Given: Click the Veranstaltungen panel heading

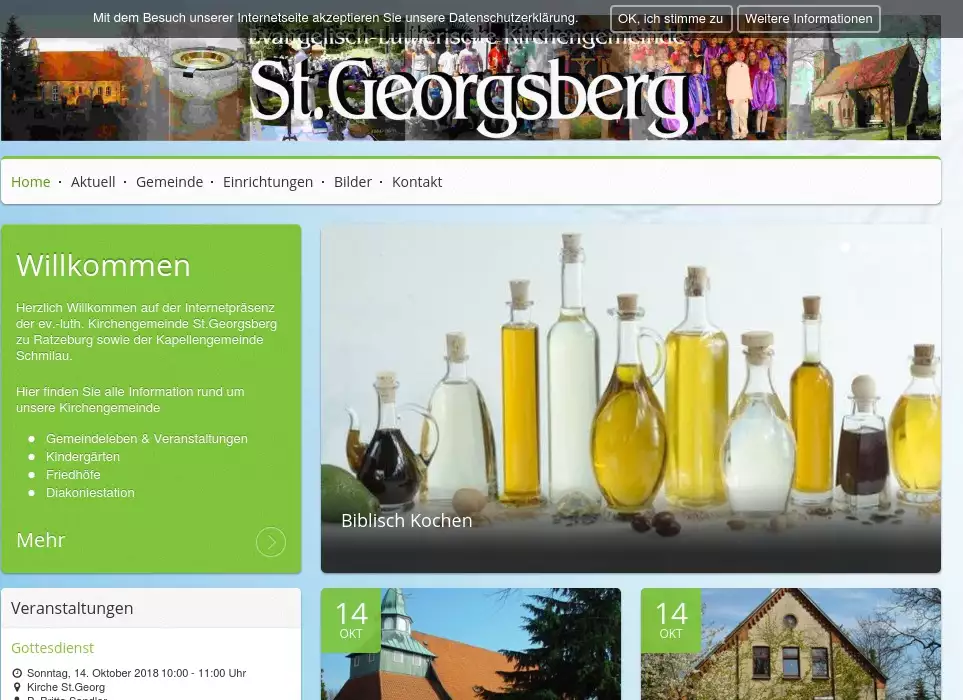Looking at the screenshot, I should tap(72, 608).
